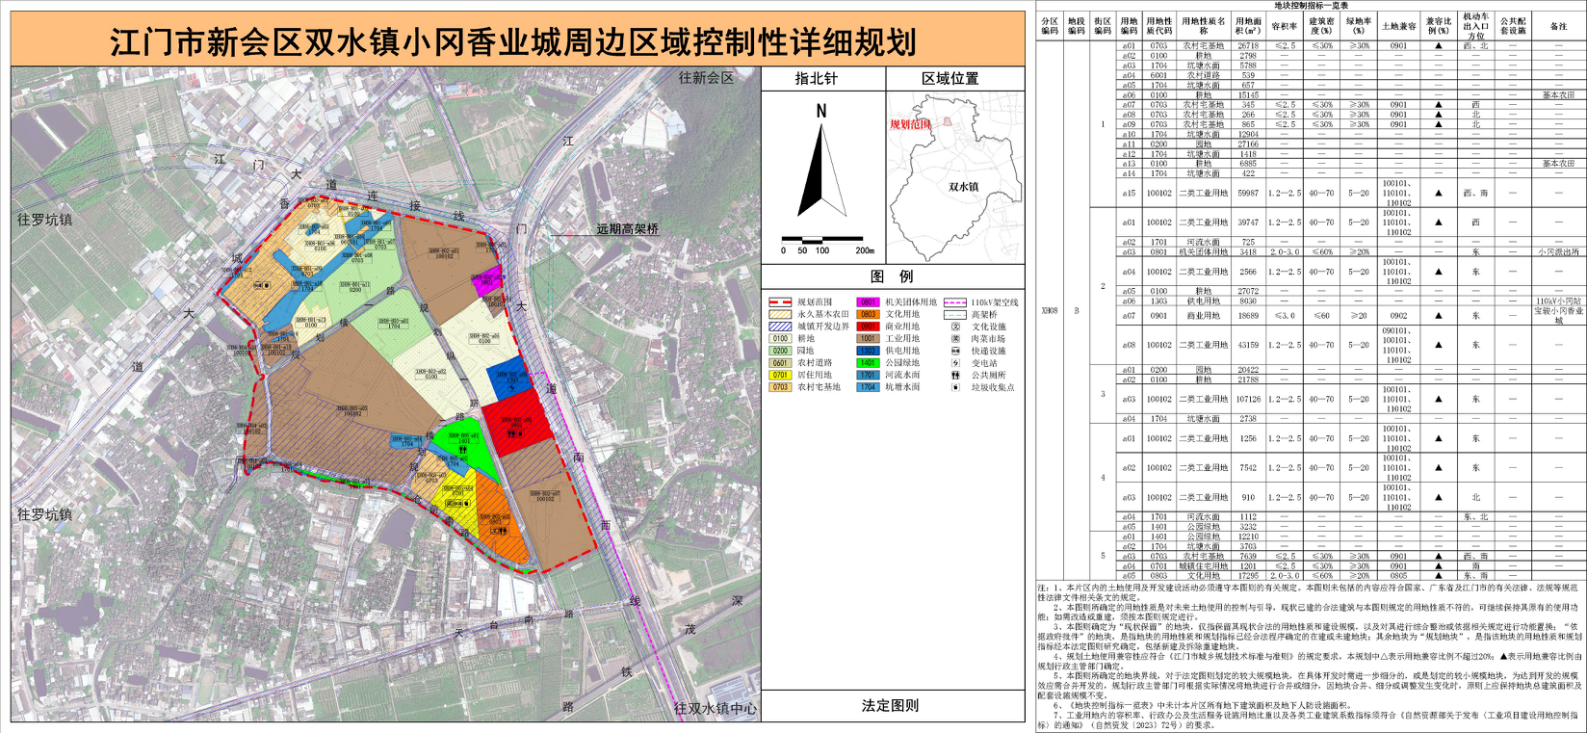The image size is (1588, 734).
Task: Select the brown 1001 工业用地 legend swatch
Action: tap(868, 338)
